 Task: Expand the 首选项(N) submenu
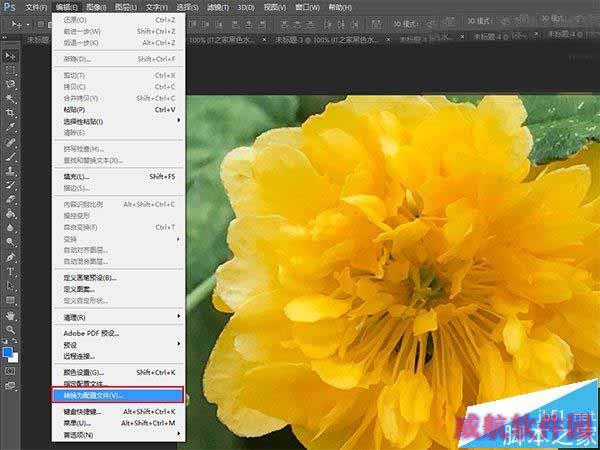(x=119, y=435)
